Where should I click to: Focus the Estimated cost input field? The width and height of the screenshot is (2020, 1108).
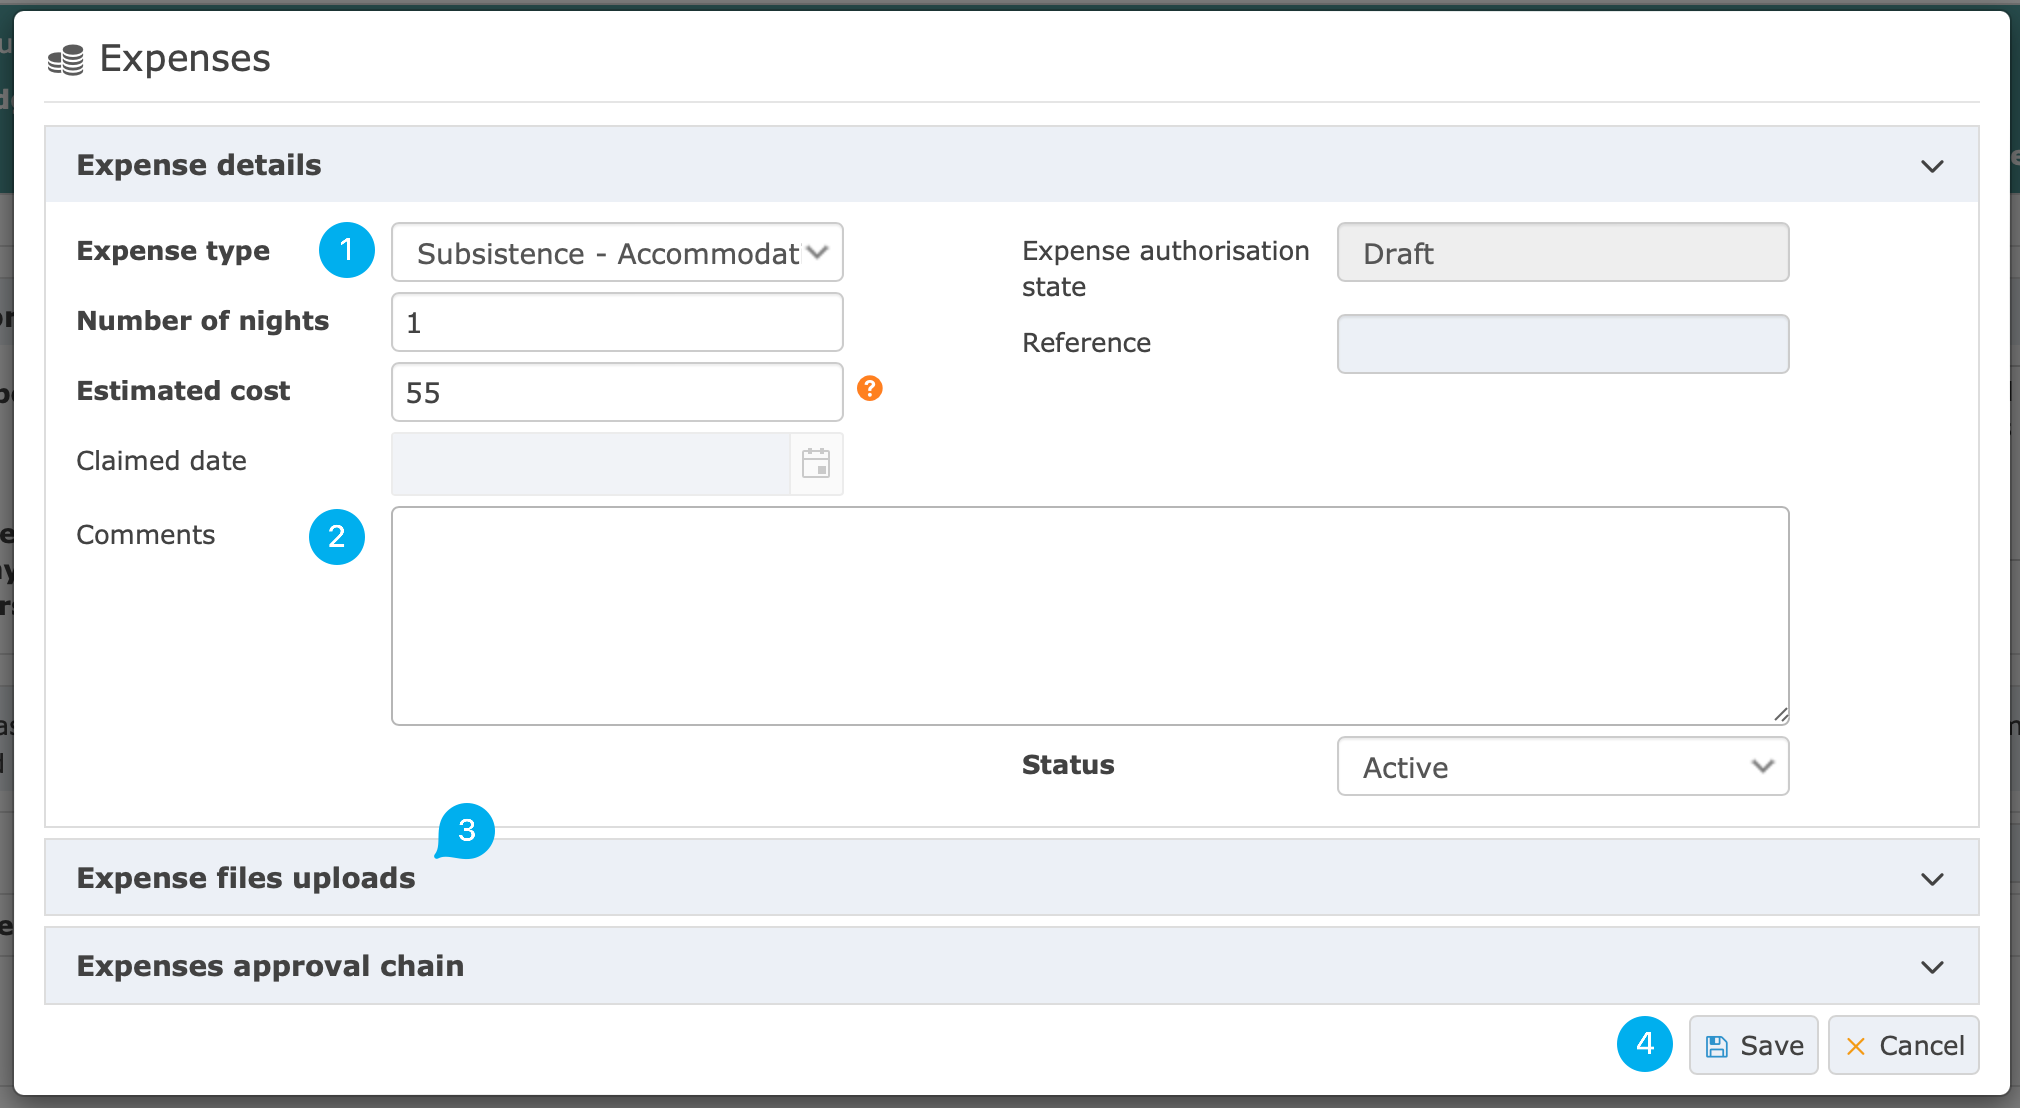tap(617, 393)
